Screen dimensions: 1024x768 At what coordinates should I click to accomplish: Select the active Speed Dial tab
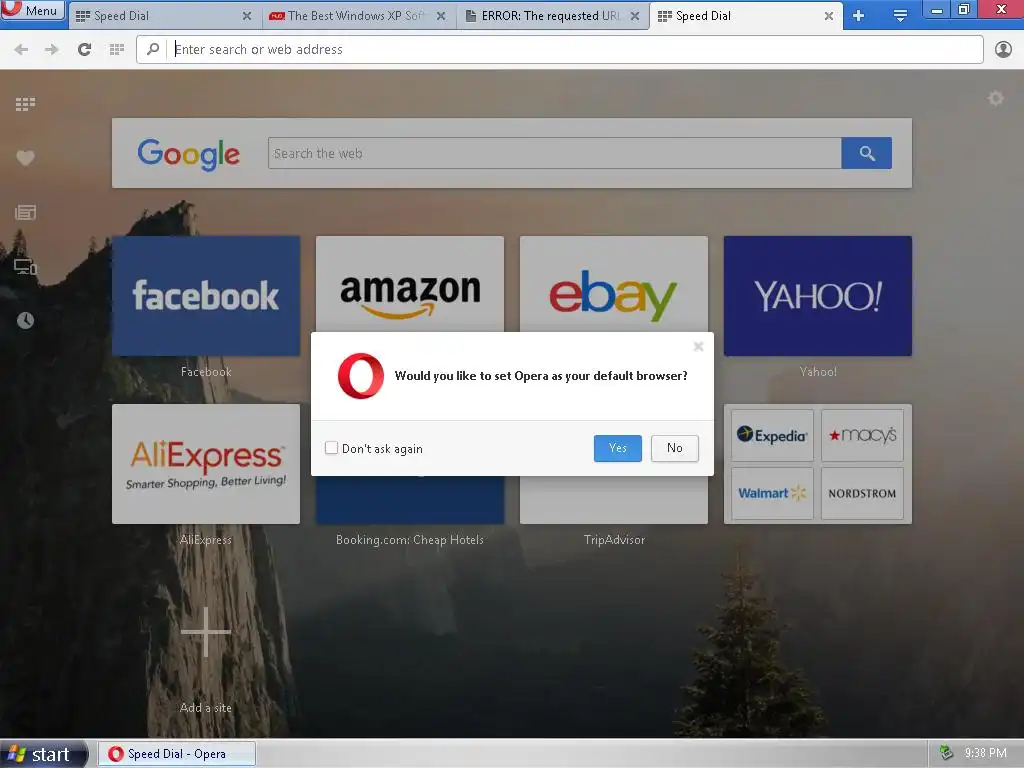click(x=746, y=16)
